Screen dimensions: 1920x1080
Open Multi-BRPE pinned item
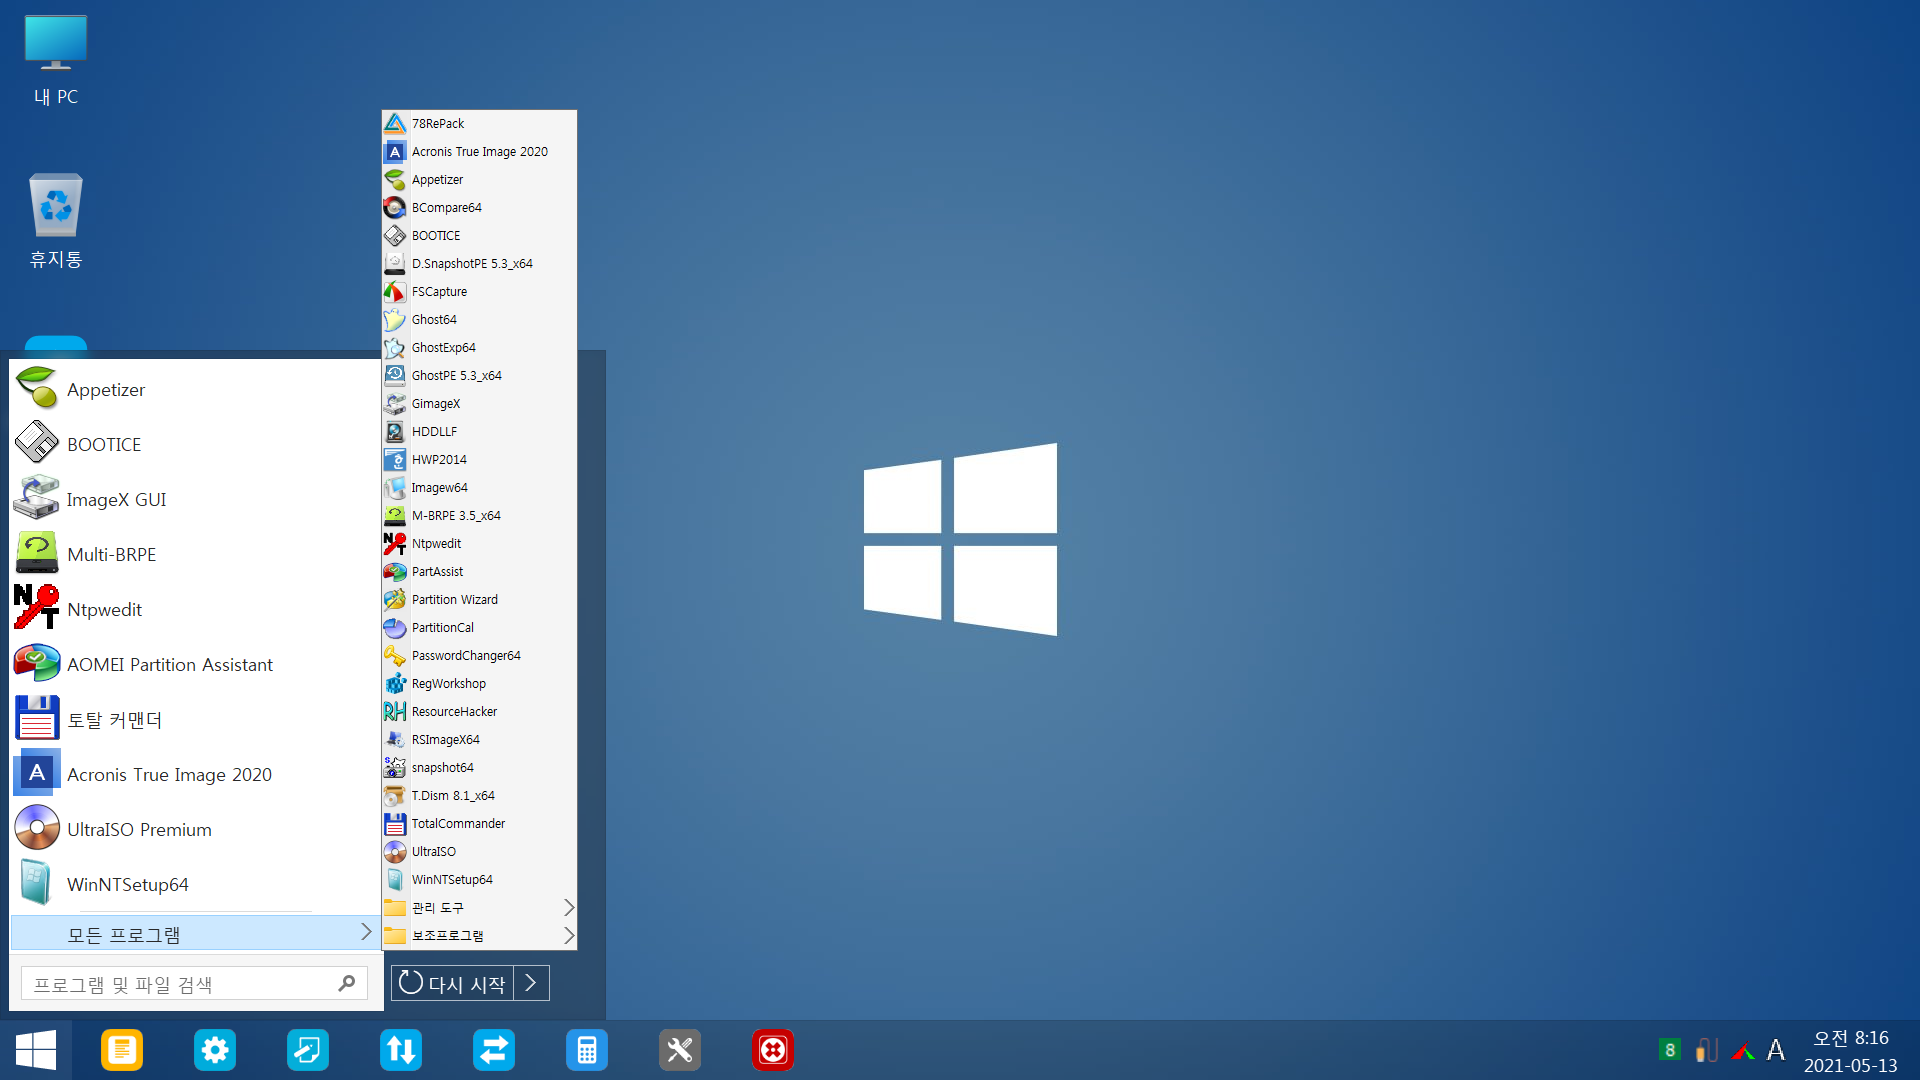click(x=195, y=554)
